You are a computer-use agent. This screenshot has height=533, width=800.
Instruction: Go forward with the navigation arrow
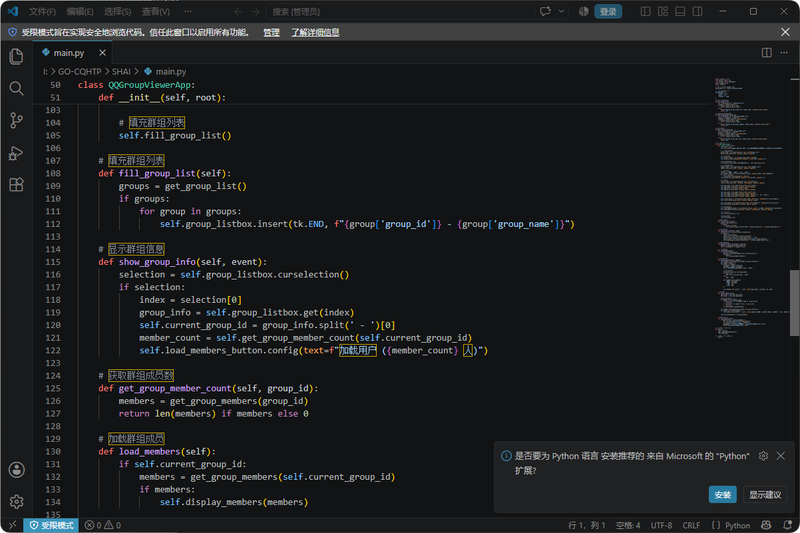pyautogui.click(x=255, y=11)
